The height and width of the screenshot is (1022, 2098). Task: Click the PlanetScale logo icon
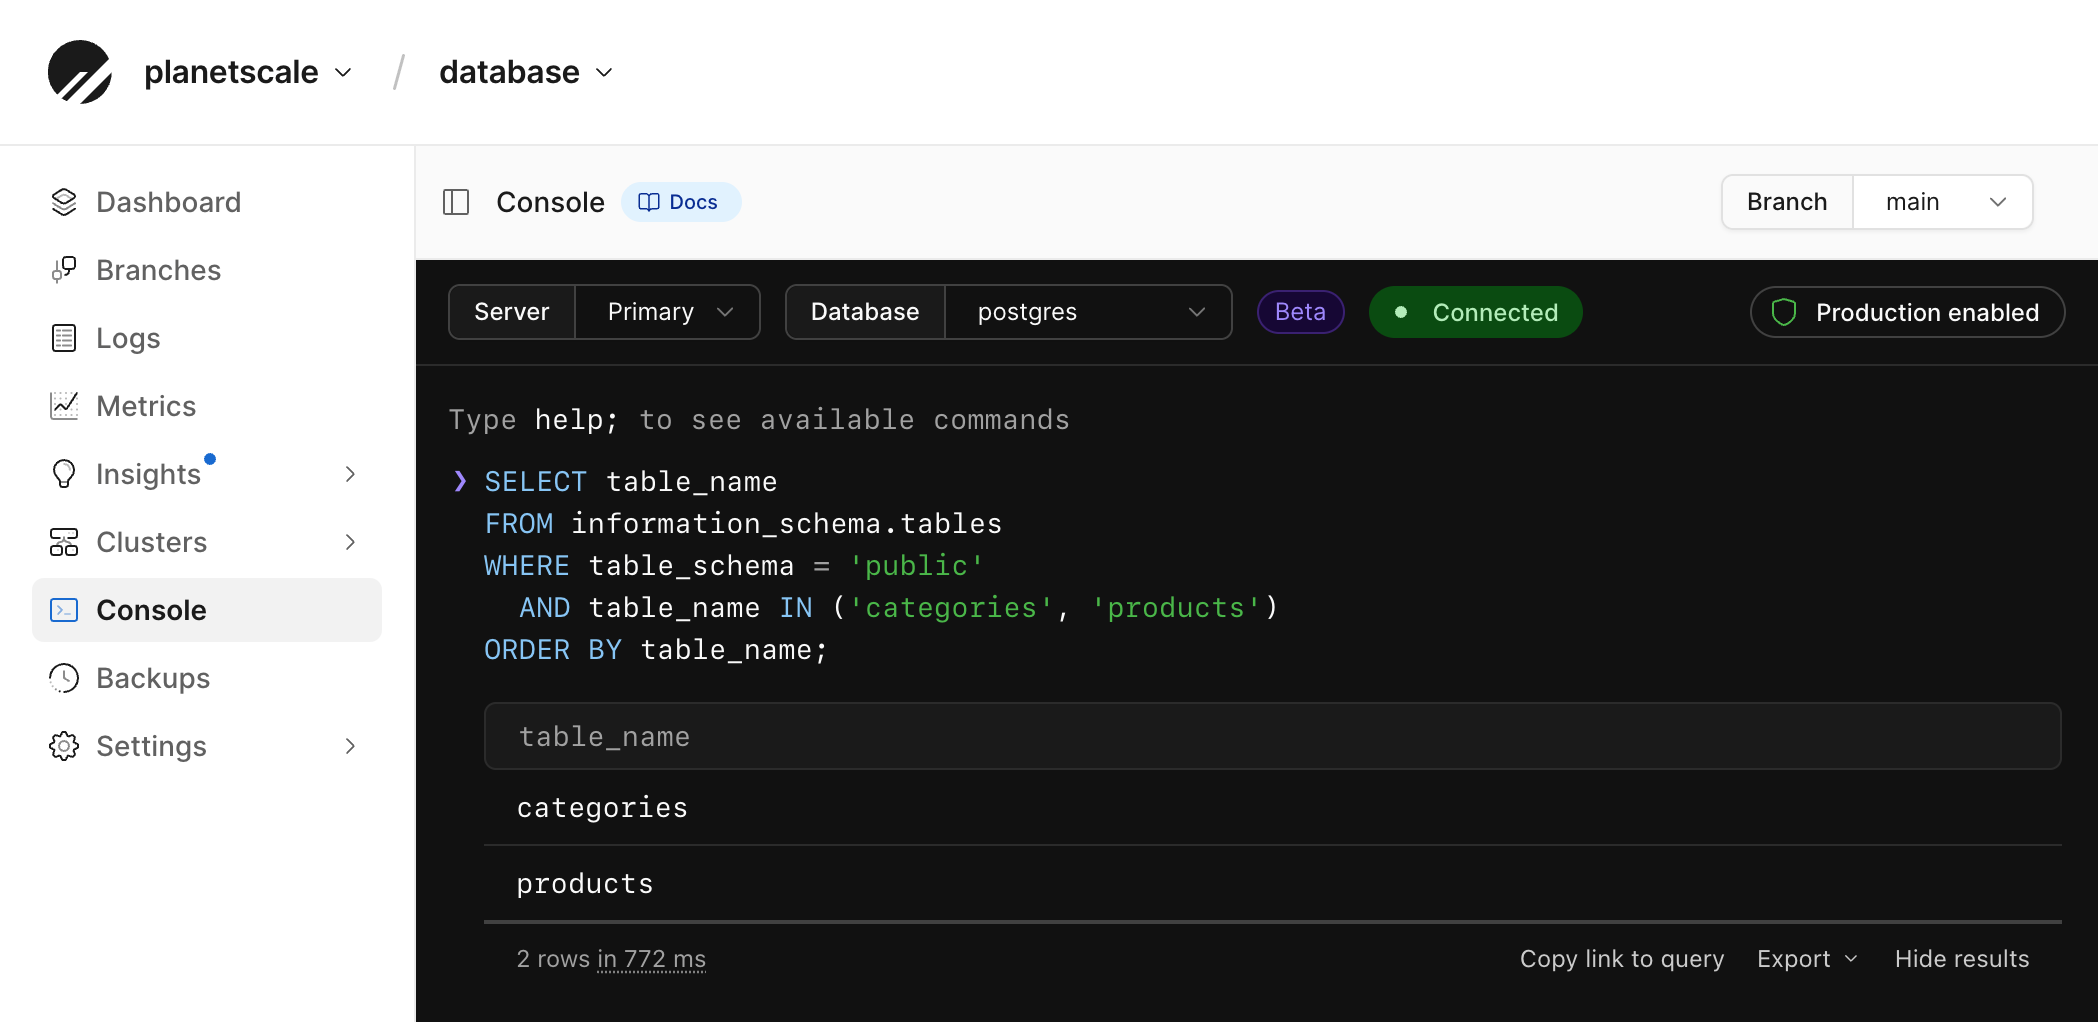[80, 72]
